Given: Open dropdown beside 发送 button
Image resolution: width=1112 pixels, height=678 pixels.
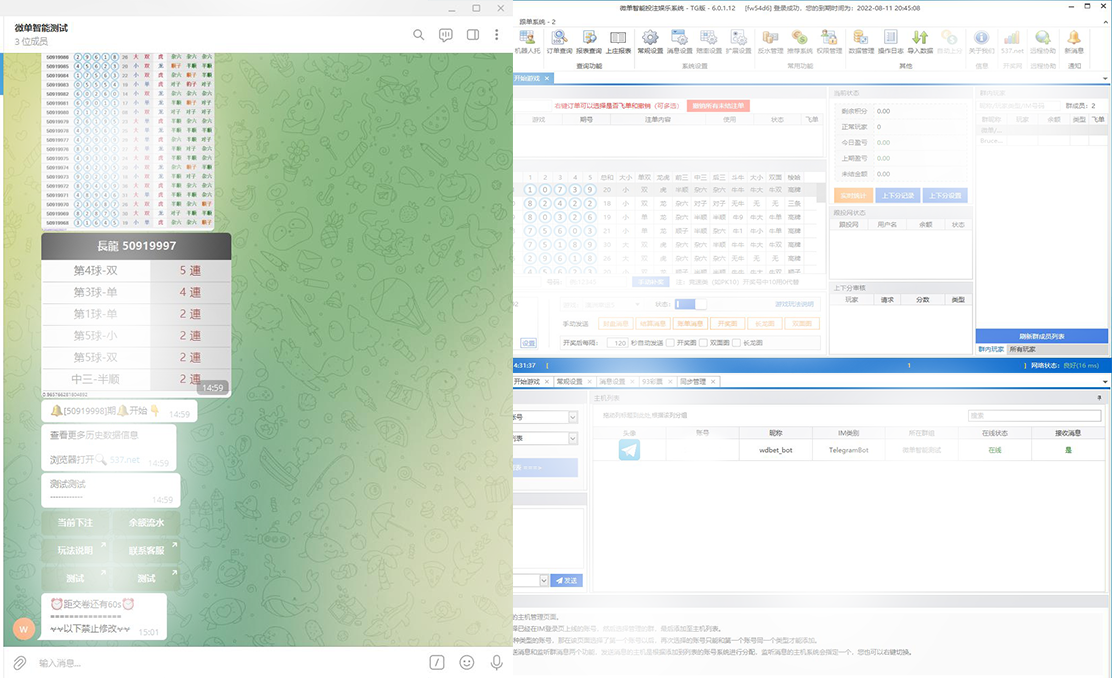Looking at the screenshot, I should (x=544, y=580).
